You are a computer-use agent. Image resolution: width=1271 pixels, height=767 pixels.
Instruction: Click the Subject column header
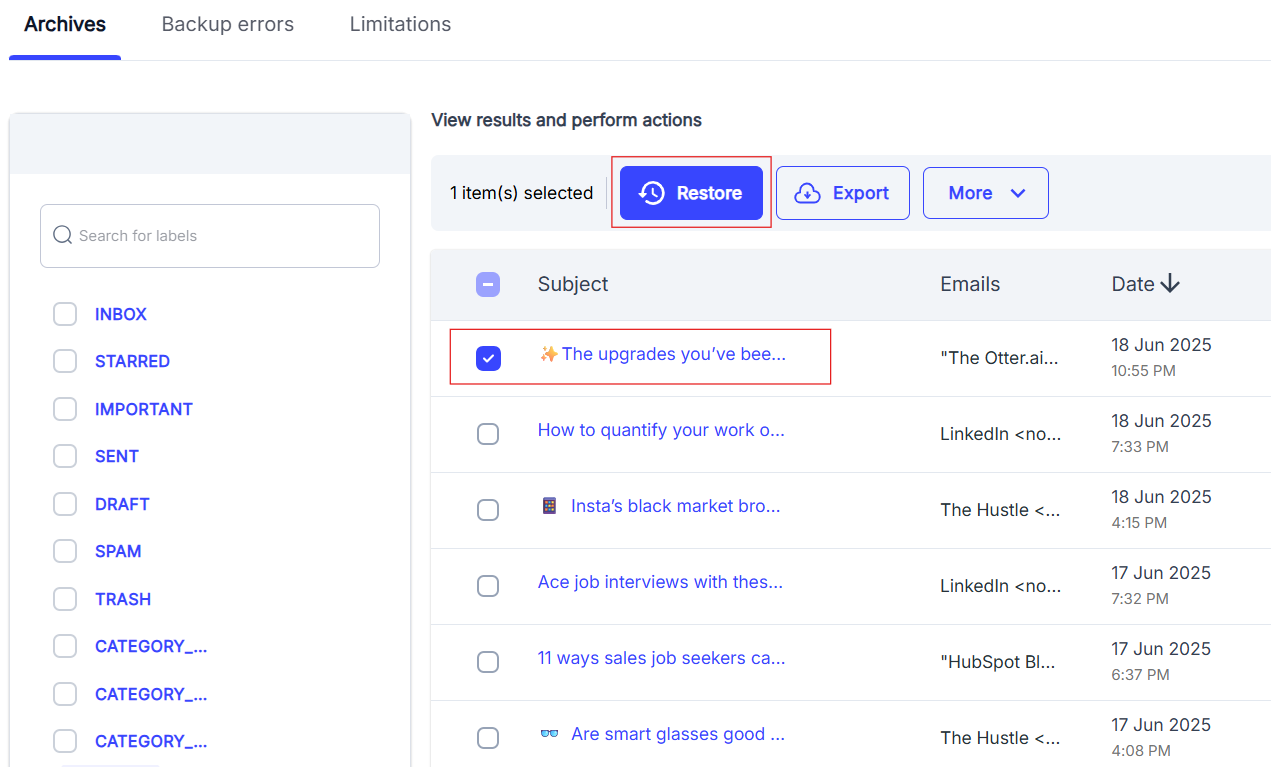click(x=573, y=284)
